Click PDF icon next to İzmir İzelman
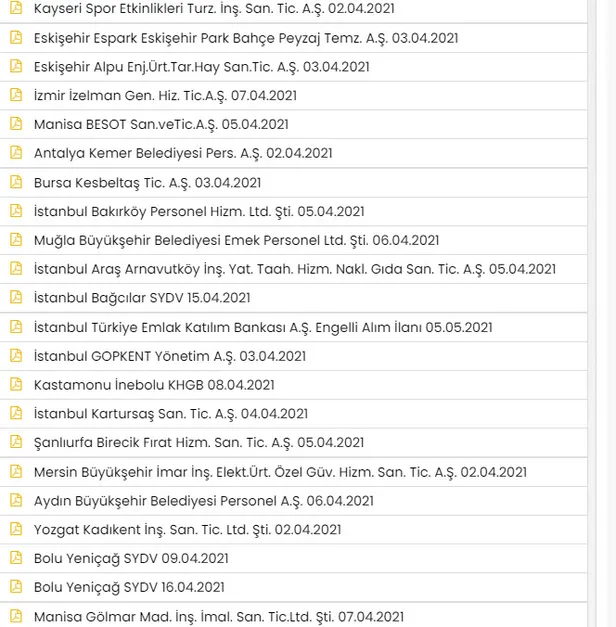The height and width of the screenshot is (627, 616). (x=15, y=95)
